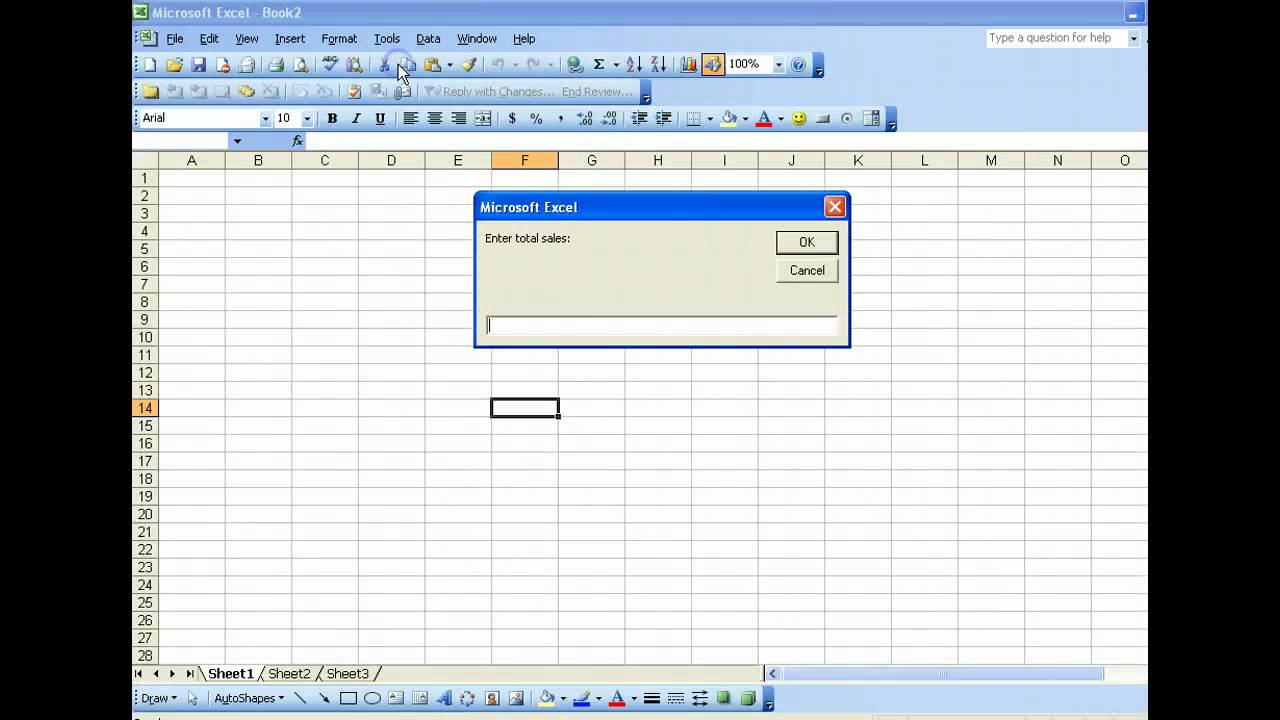Image resolution: width=1280 pixels, height=720 pixels.
Task: Toggle Select Objects pointer tool
Action: [193, 698]
